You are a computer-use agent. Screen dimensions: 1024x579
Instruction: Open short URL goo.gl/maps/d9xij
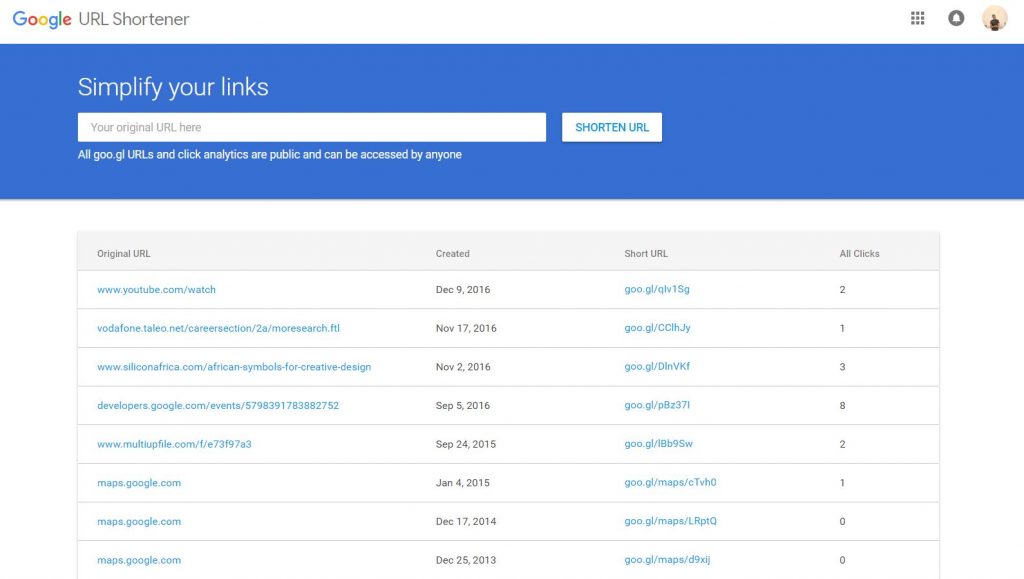(667, 559)
